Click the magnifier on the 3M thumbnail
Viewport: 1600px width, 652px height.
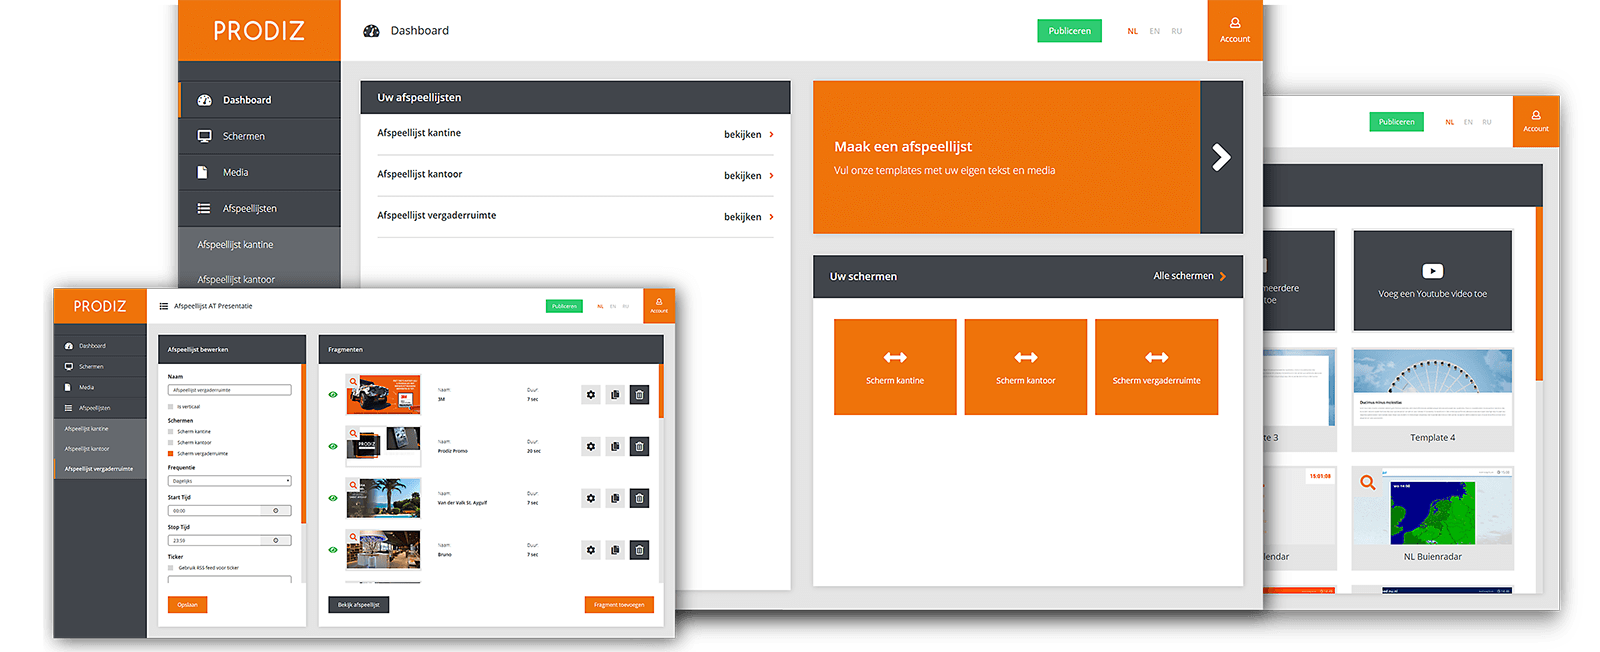[353, 382]
